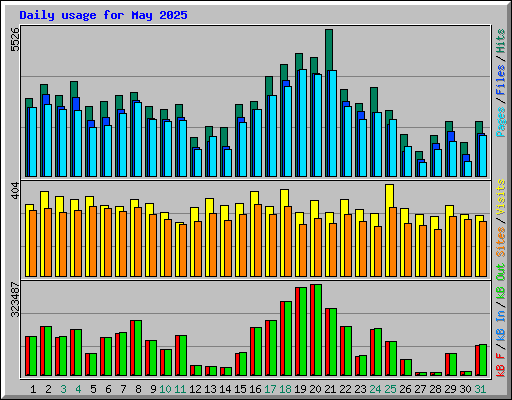The width and height of the screenshot is (512, 400).
Task: Click the 'Sites' legend label
Action: (501, 242)
